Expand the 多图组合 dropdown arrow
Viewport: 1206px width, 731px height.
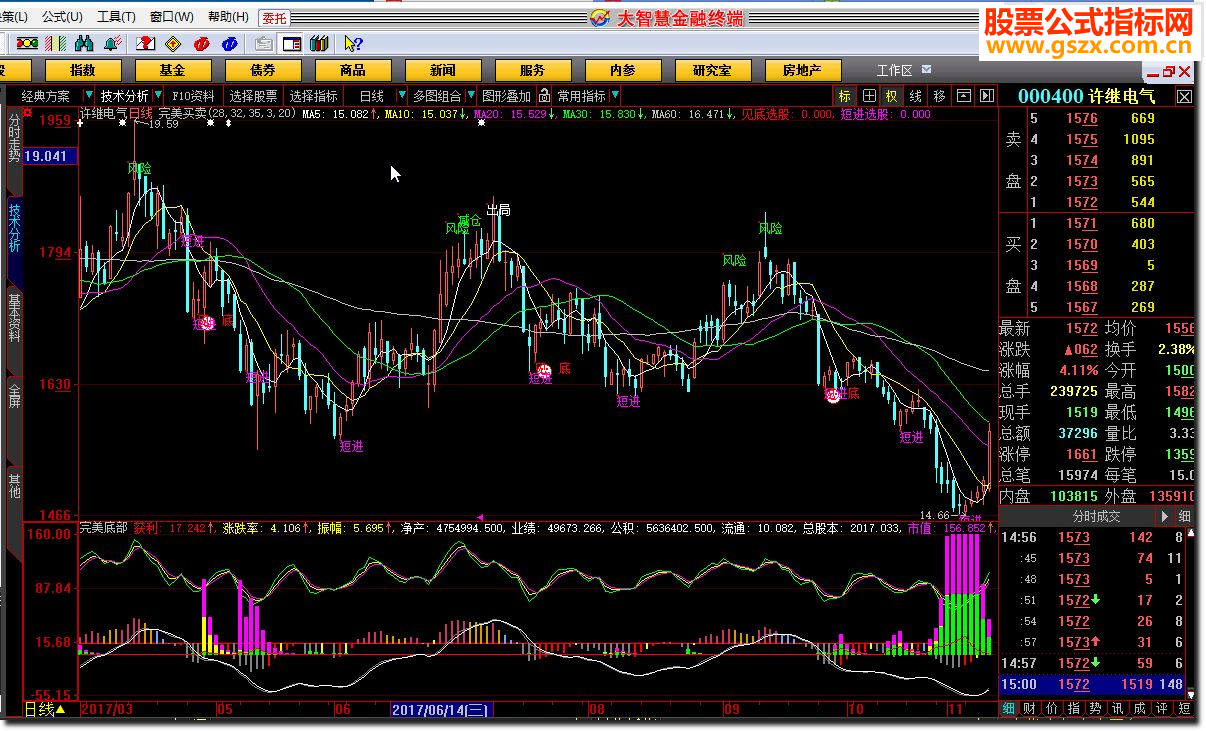(469, 96)
